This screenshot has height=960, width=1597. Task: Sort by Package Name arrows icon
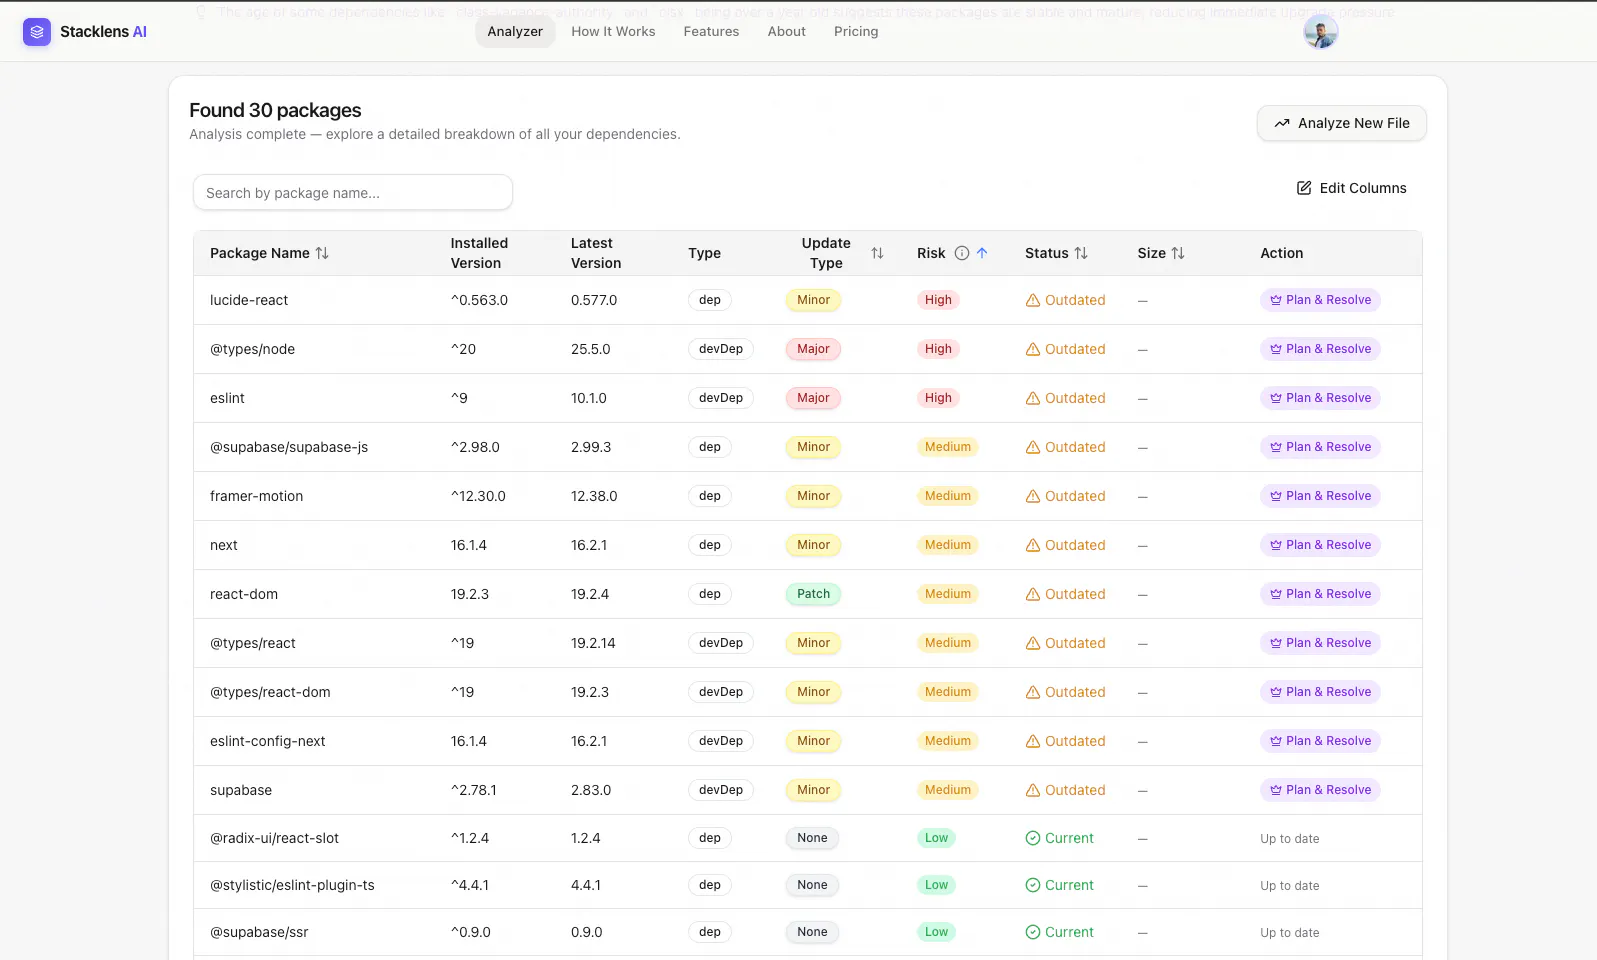pos(322,253)
